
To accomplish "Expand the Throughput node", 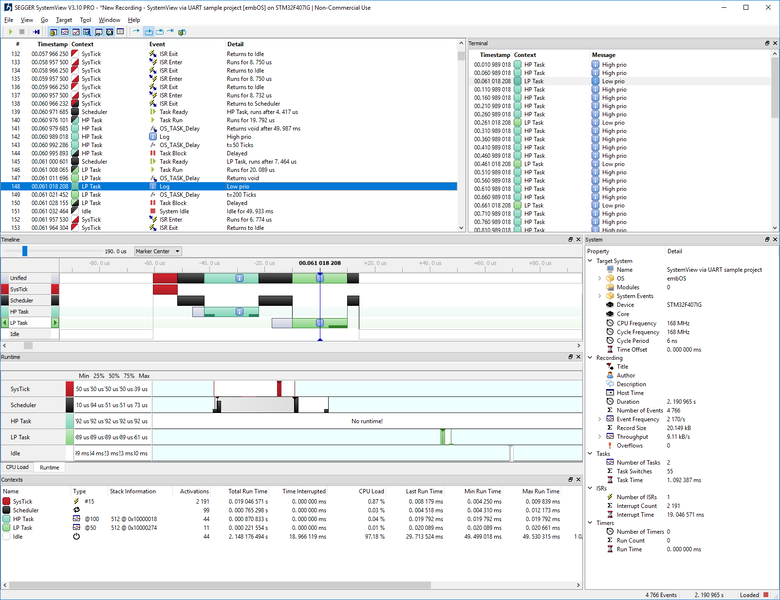I will [x=599, y=436].
